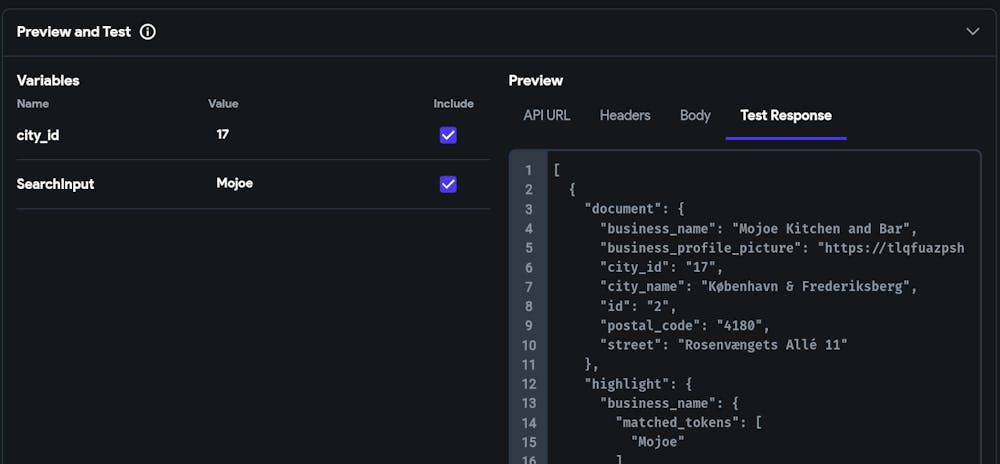
Task: Open the Headers tab
Action: (625, 115)
